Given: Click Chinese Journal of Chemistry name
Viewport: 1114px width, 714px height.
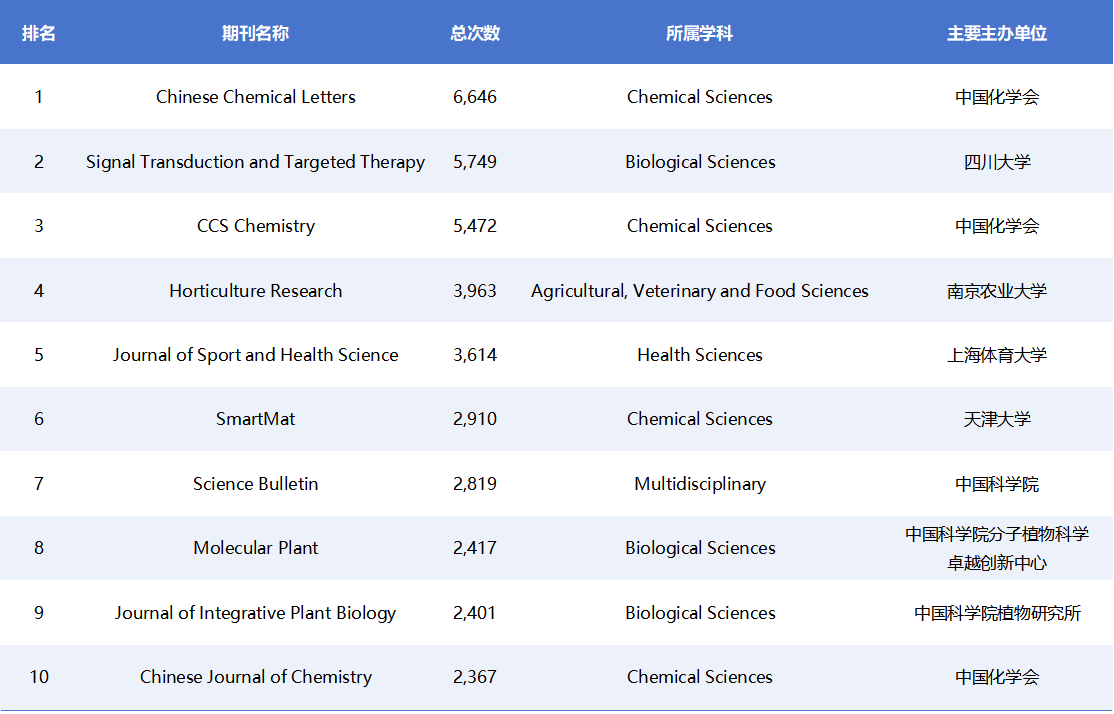Looking at the screenshot, I should pos(255,677).
